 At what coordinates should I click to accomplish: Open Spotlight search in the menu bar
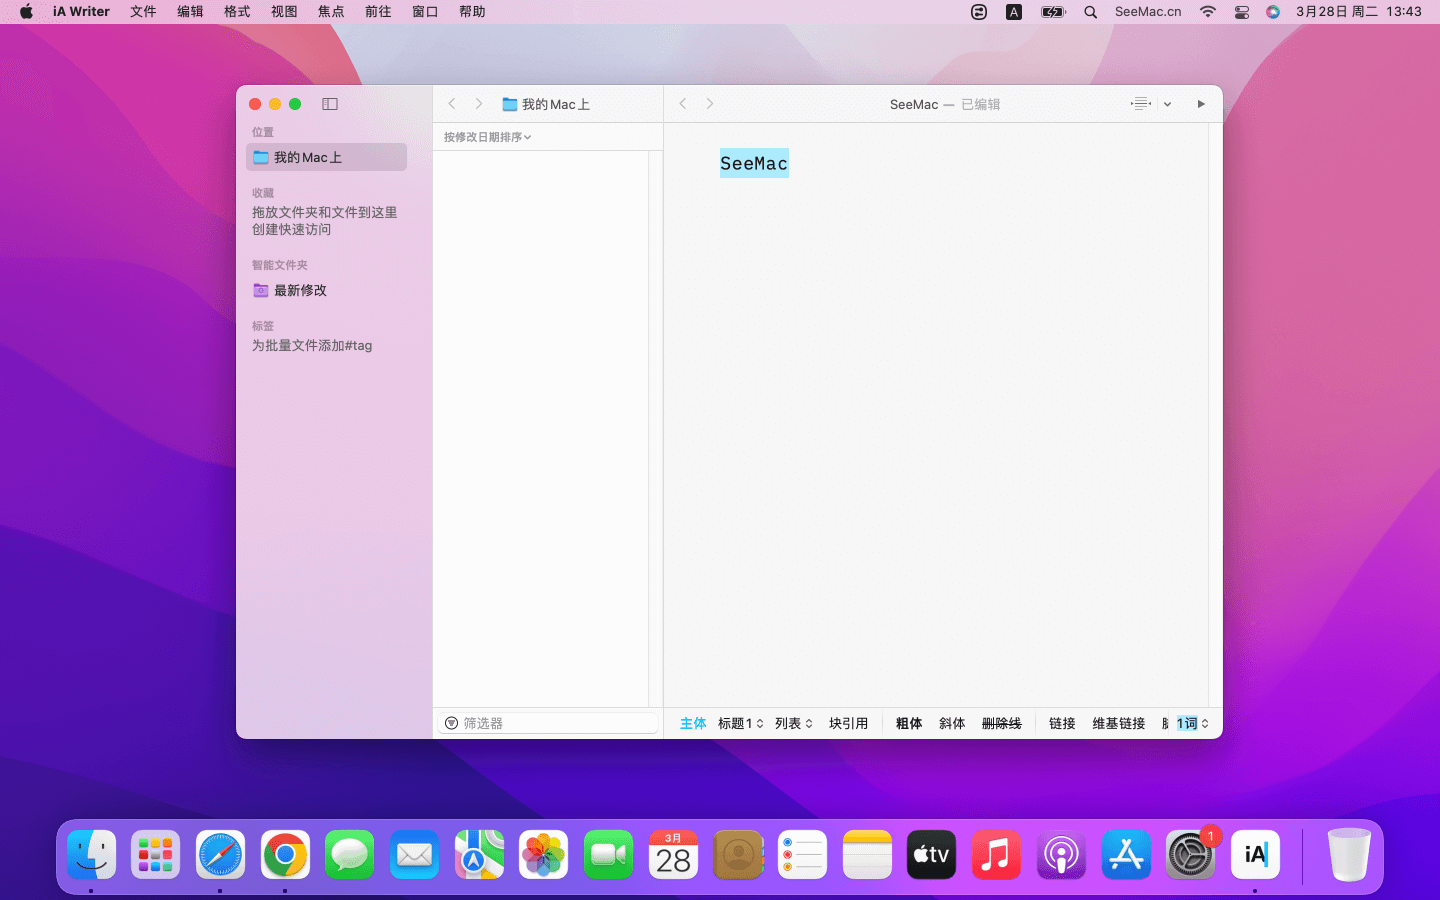(x=1091, y=12)
